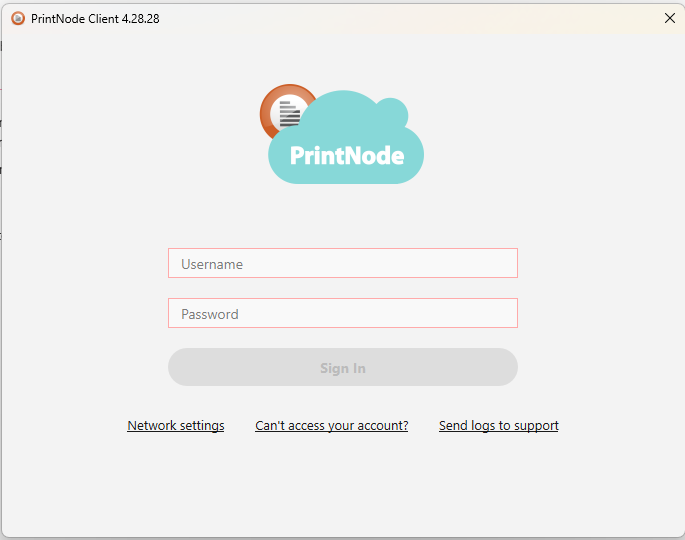Click the PrintNode Client 4.28.28 window title

[95, 18]
